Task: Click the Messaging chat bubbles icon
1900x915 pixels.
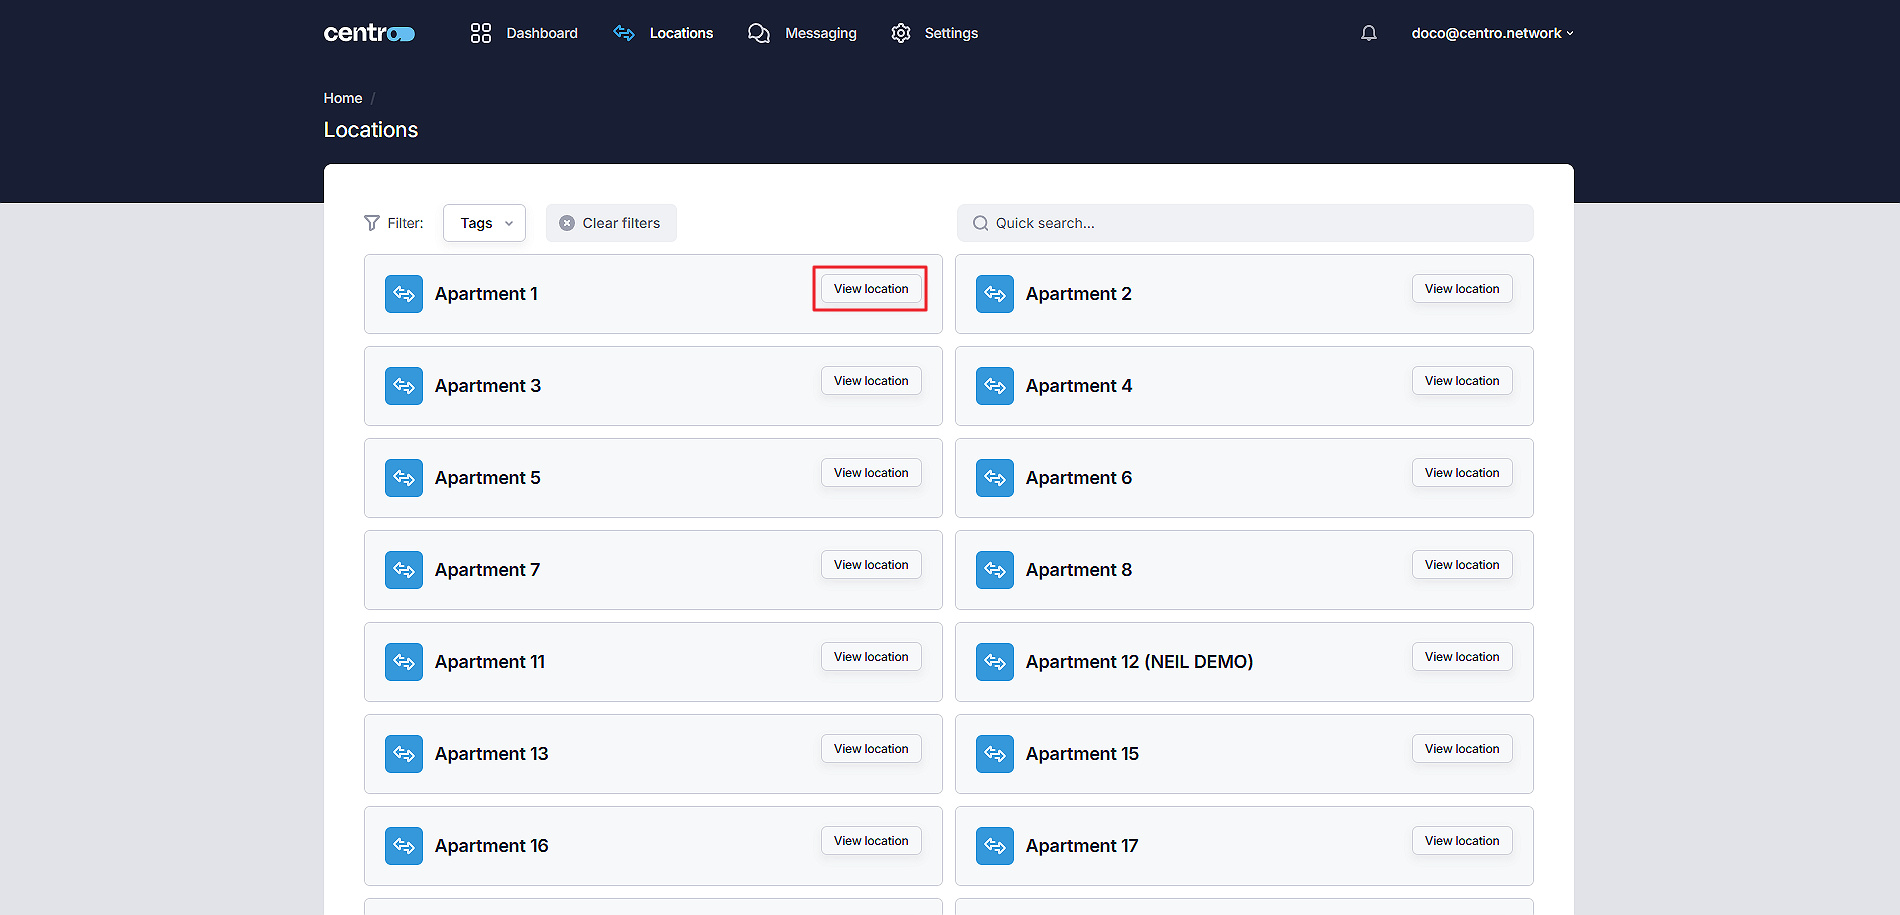Action: (x=759, y=33)
